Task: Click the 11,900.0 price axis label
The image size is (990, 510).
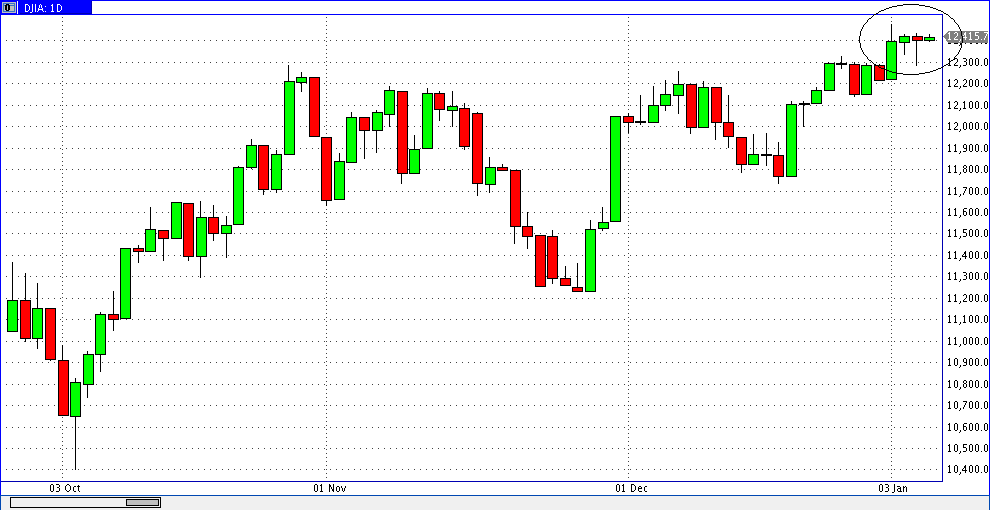Action: [968, 148]
